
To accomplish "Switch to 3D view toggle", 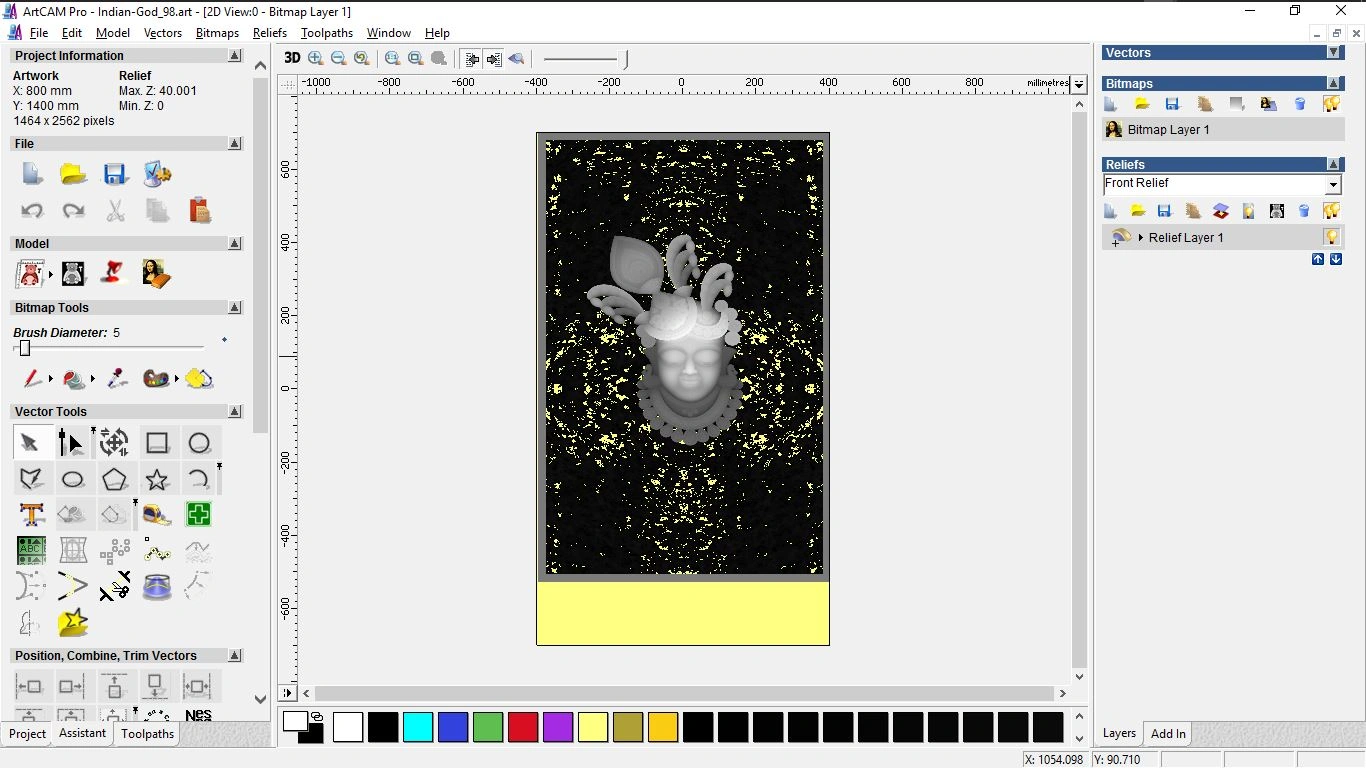I will (x=292, y=58).
